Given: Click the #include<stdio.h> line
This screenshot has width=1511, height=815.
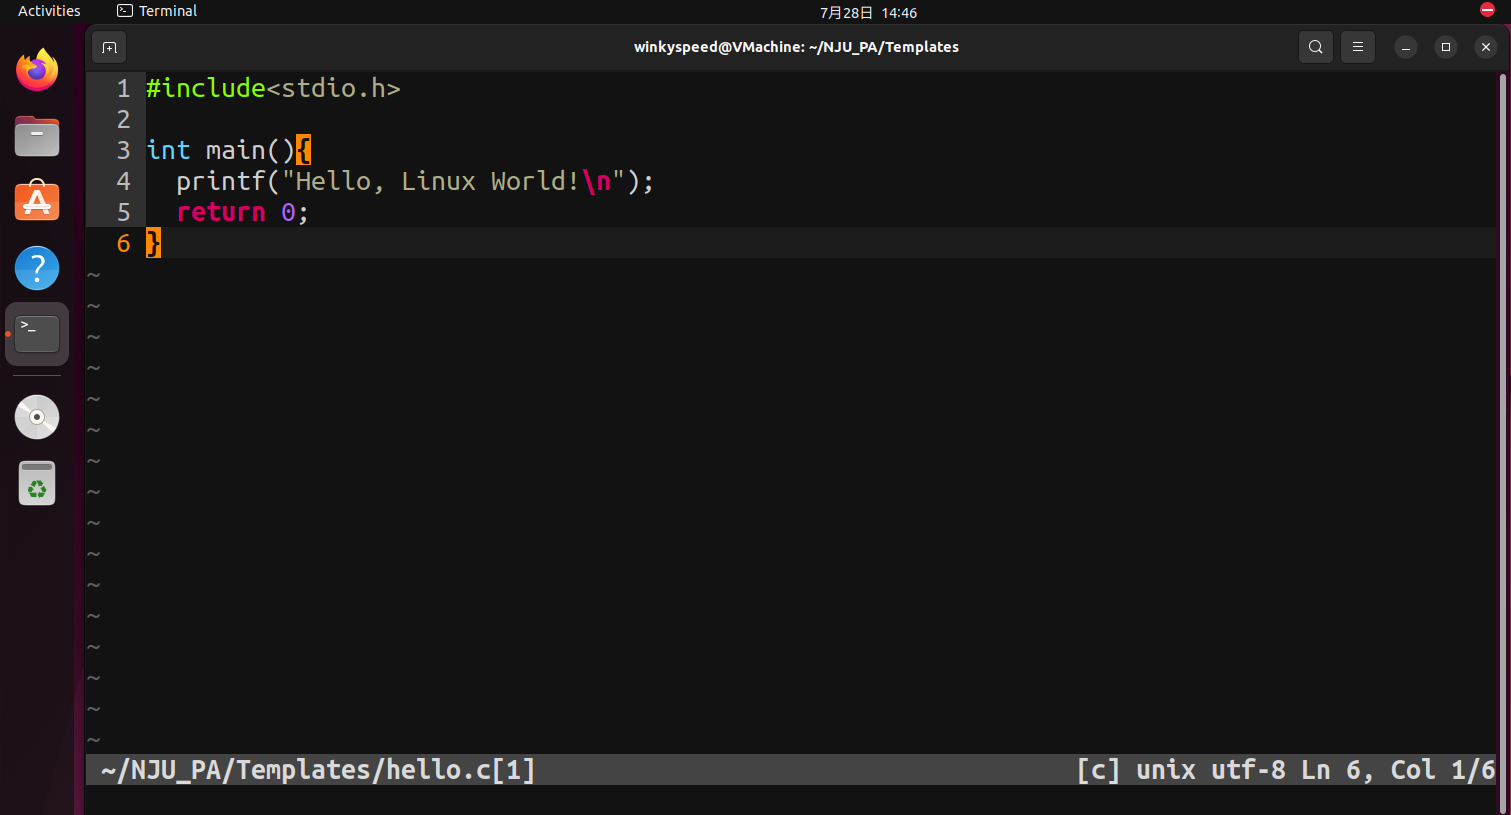Looking at the screenshot, I should [273, 88].
